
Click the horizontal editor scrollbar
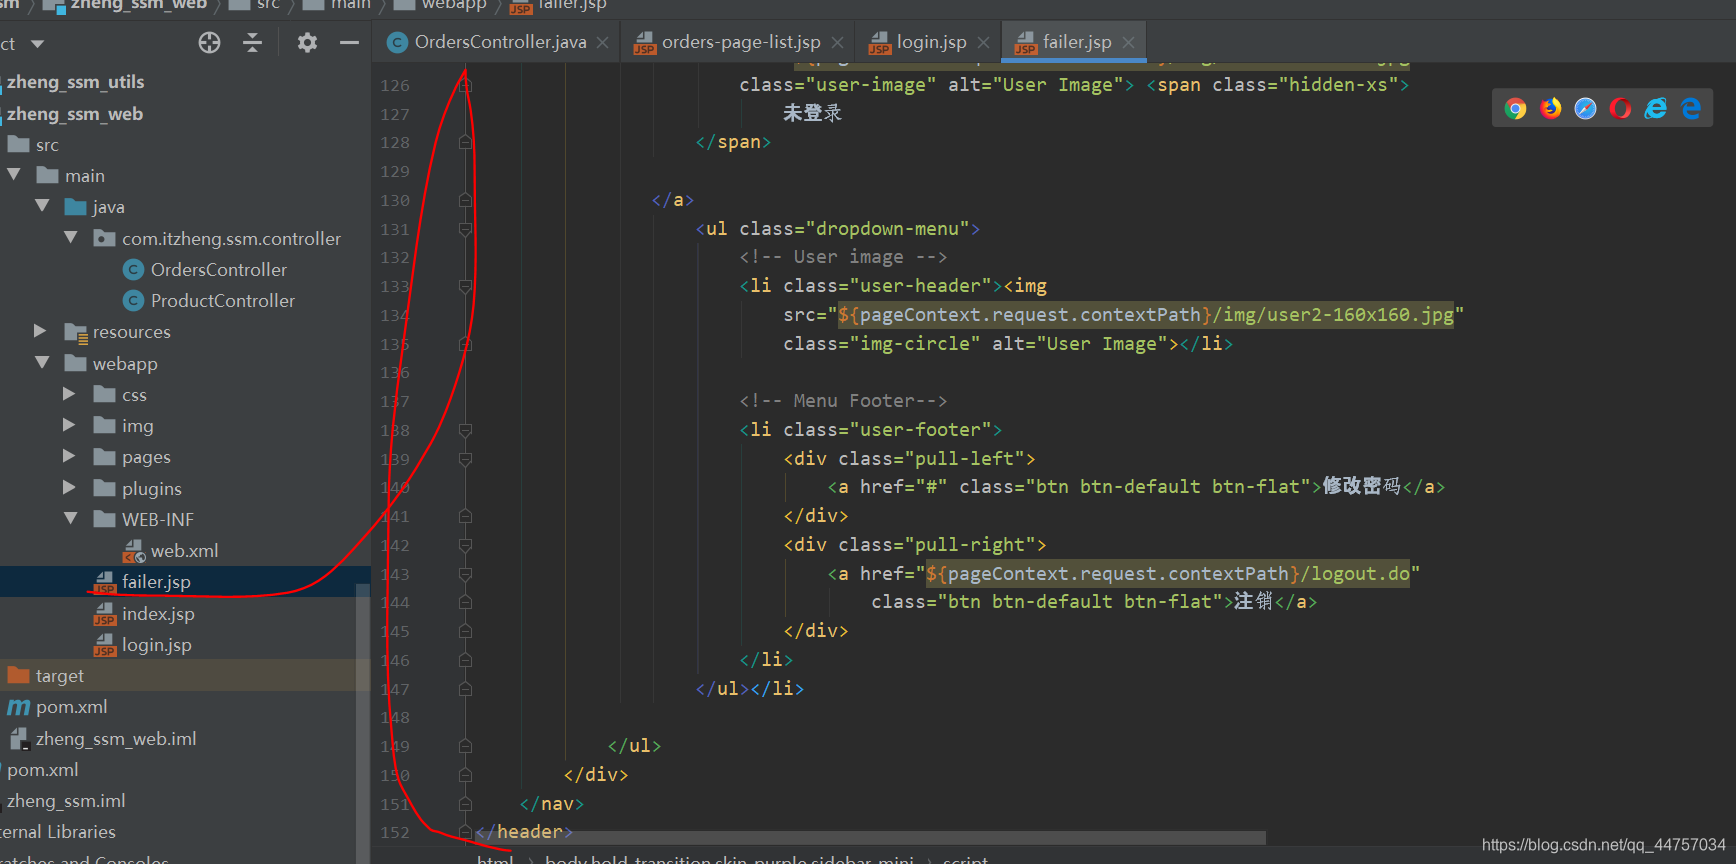pyautogui.click(x=870, y=837)
